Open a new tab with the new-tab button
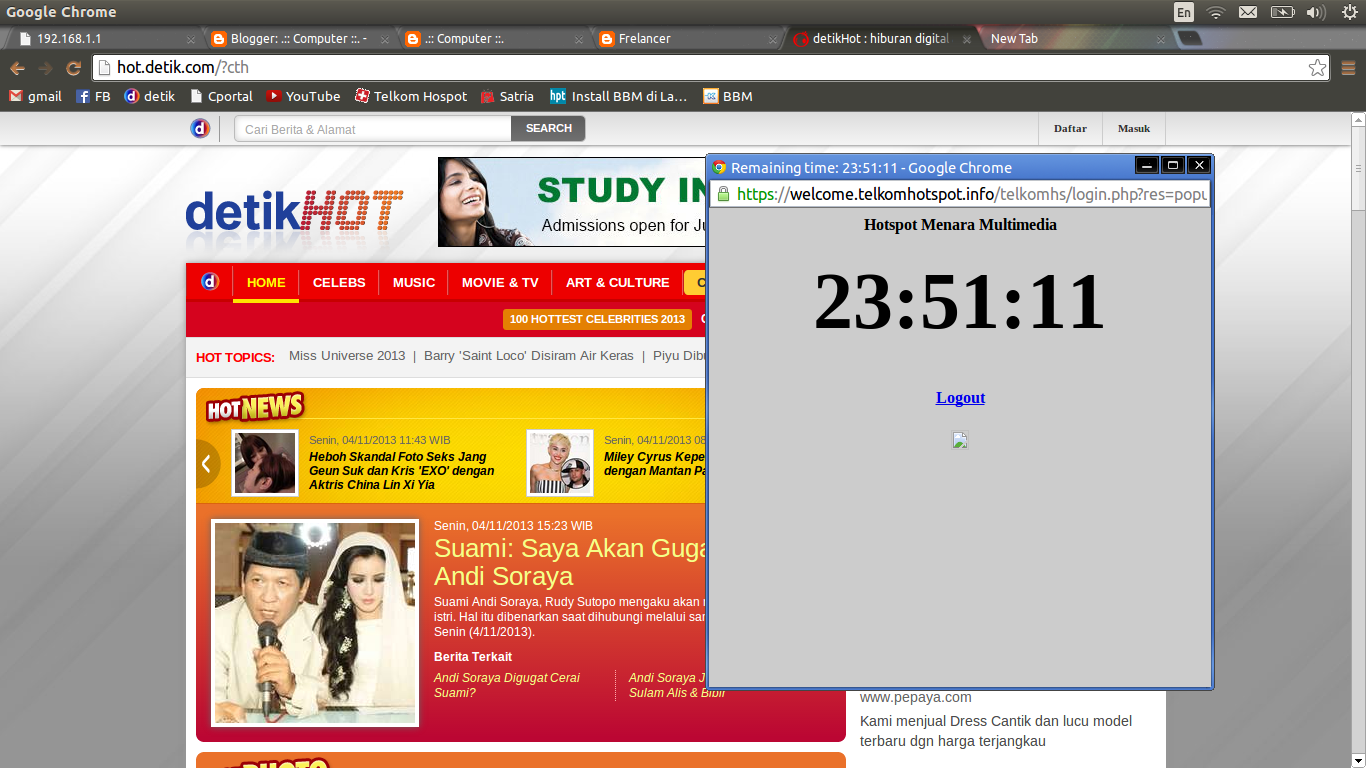The height and width of the screenshot is (768, 1366). tap(1189, 39)
